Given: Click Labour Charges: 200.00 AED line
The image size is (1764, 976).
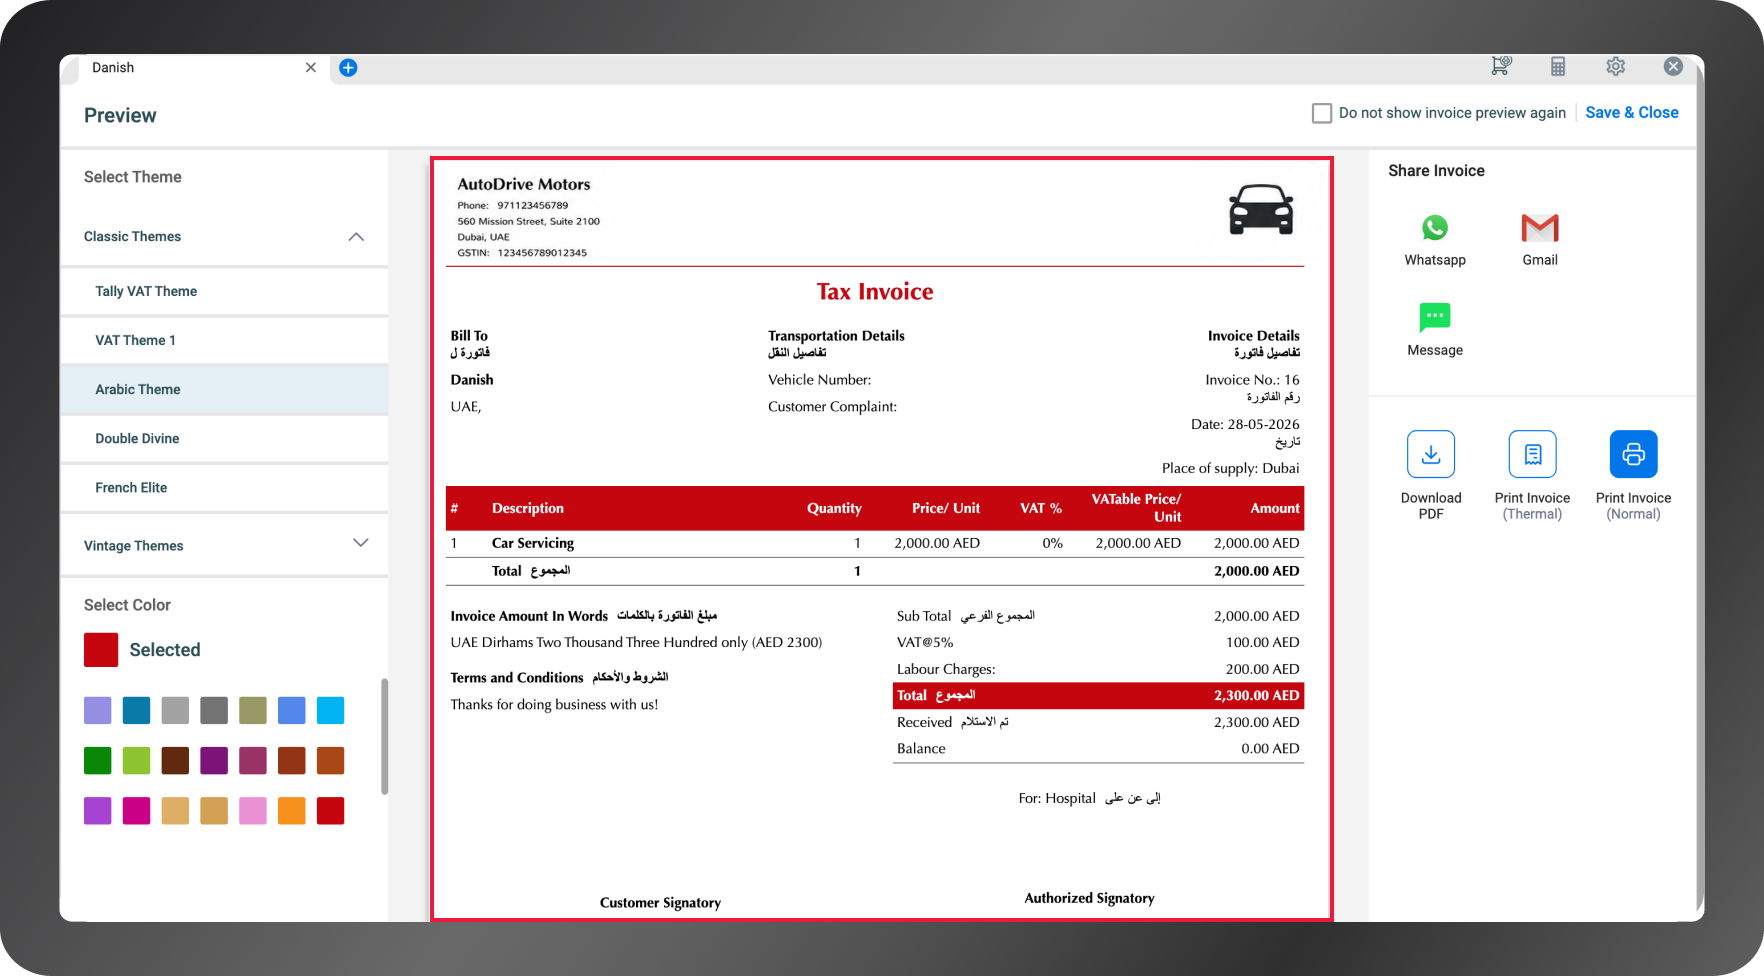Looking at the screenshot, I should coord(1098,669).
